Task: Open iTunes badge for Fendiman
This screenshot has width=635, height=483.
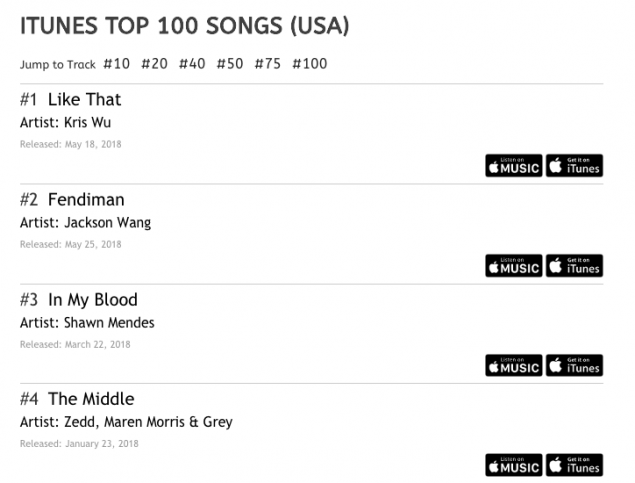Action: pyautogui.click(x=575, y=265)
